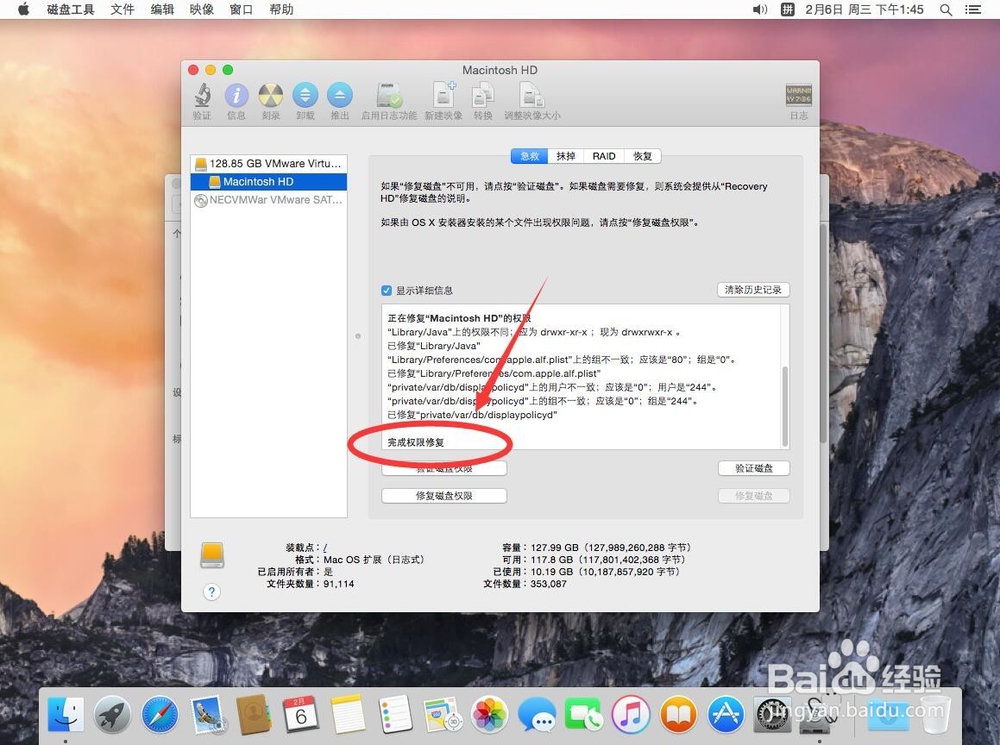Click the mount point "/" link

tap(325, 548)
